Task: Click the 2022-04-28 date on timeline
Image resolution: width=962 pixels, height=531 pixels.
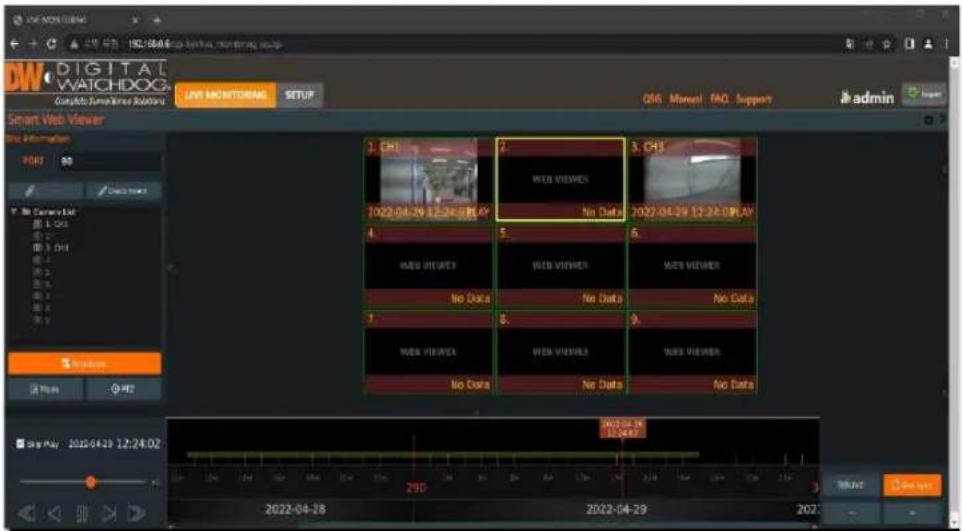Action: click(x=295, y=510)
